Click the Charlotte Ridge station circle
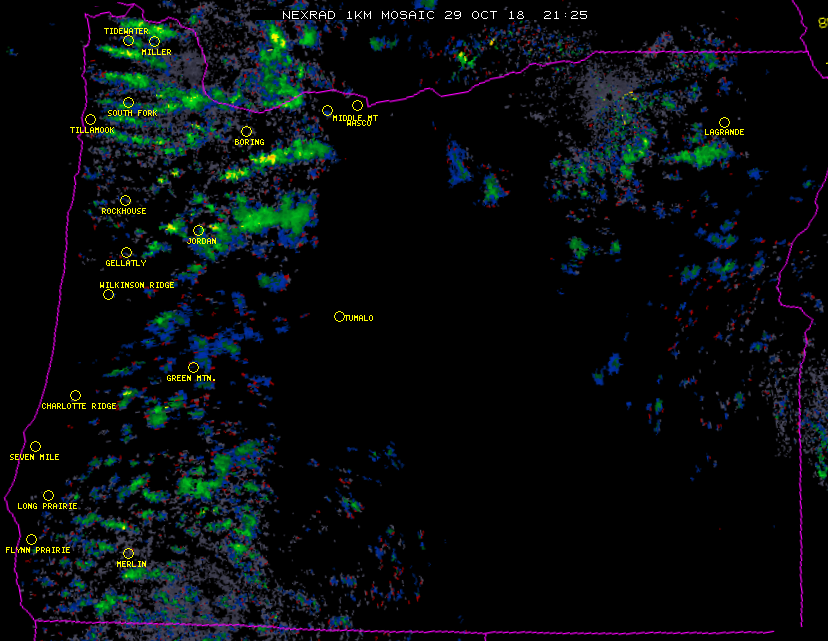The height and width of the screenshot is (641, 828). point(75,396)
